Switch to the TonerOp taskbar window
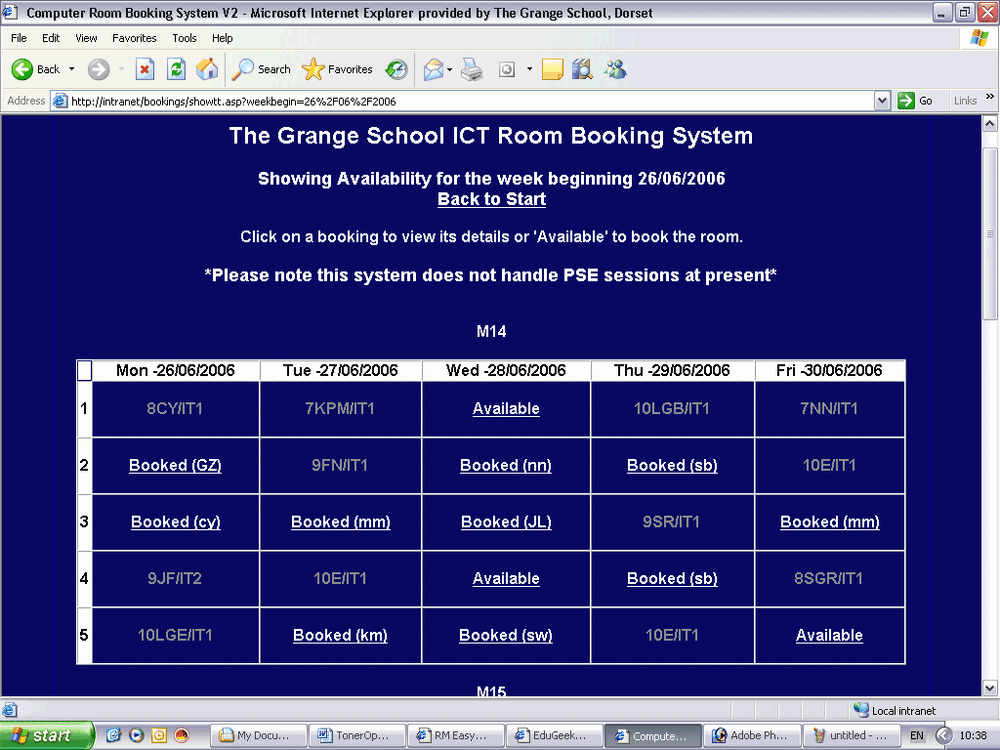The image size is (1000, 750). click(357, 735)
